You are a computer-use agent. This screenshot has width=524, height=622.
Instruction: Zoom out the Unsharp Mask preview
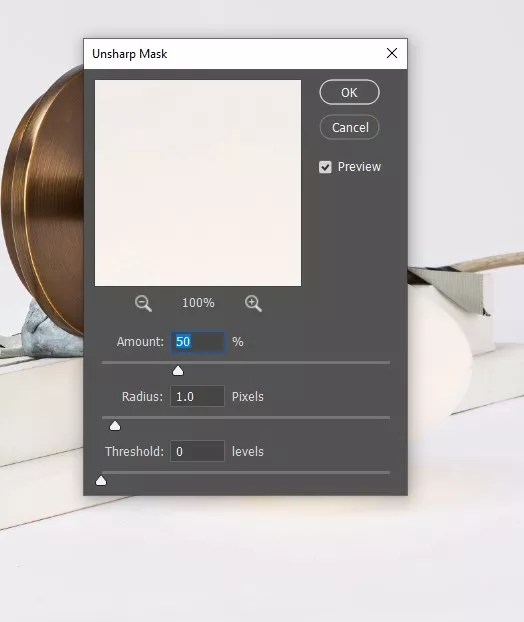pyautogui.click(x=143, y=303)
